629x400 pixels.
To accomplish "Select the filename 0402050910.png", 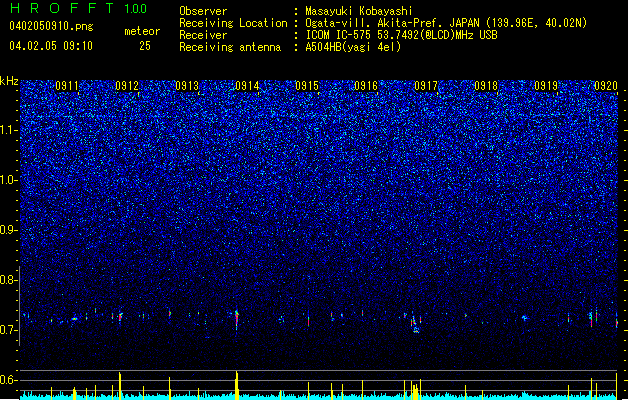I will click(51, 26).
